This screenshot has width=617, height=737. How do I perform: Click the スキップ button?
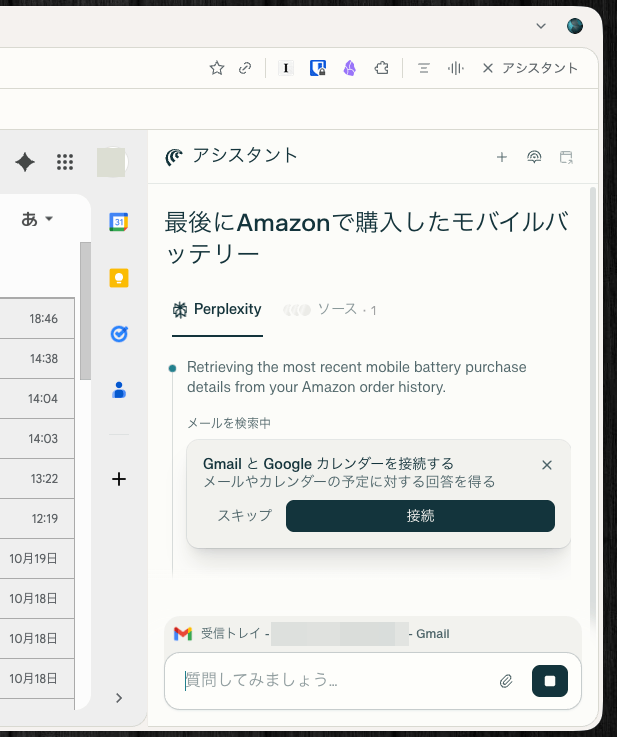pos(244,516)
